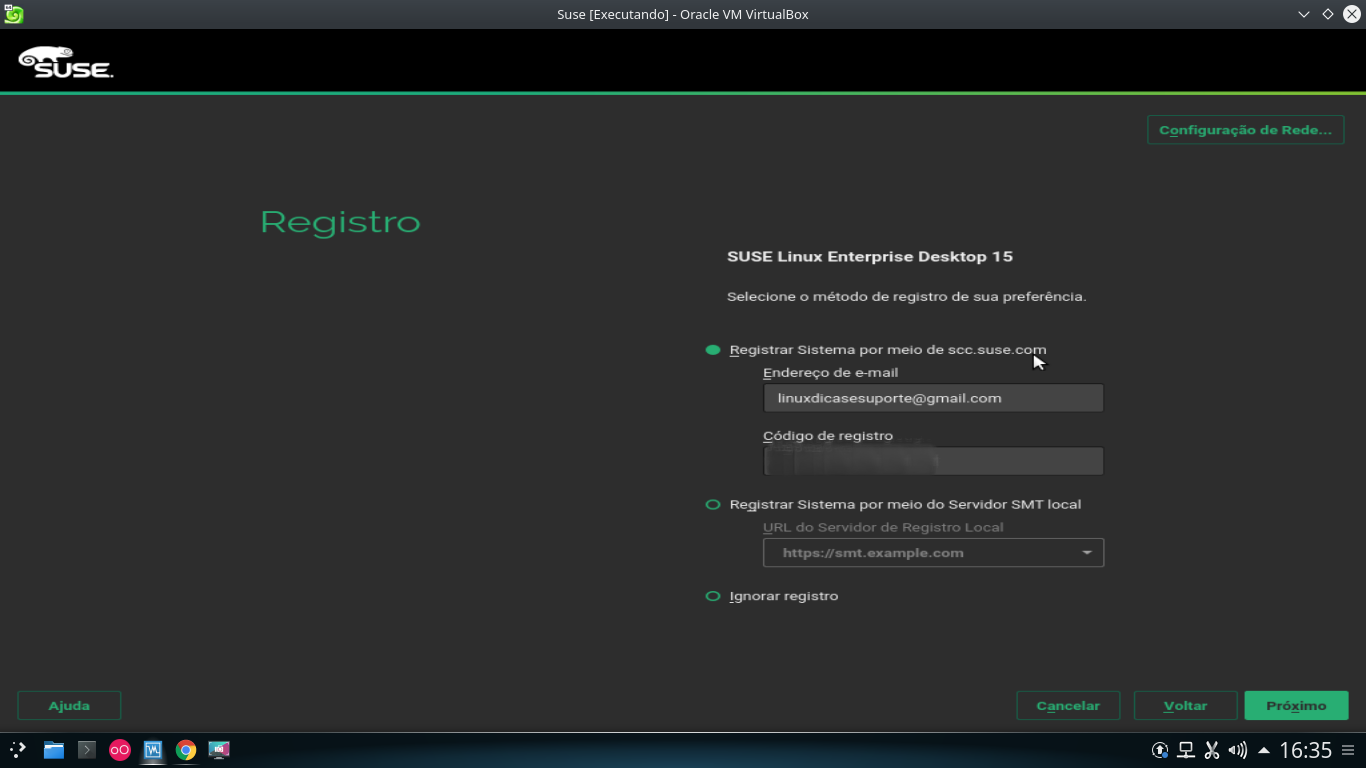Select the Ignorar registro option
Image resolution: width=1366 pixels, height=768 pixels.
(x=713, y=595)
